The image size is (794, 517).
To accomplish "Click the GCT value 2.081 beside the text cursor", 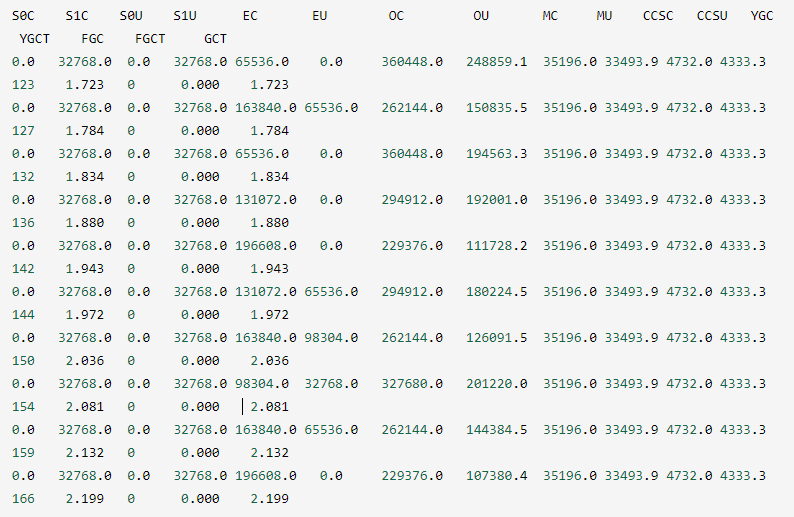I will pyautogui.click(x=269, y=407).
